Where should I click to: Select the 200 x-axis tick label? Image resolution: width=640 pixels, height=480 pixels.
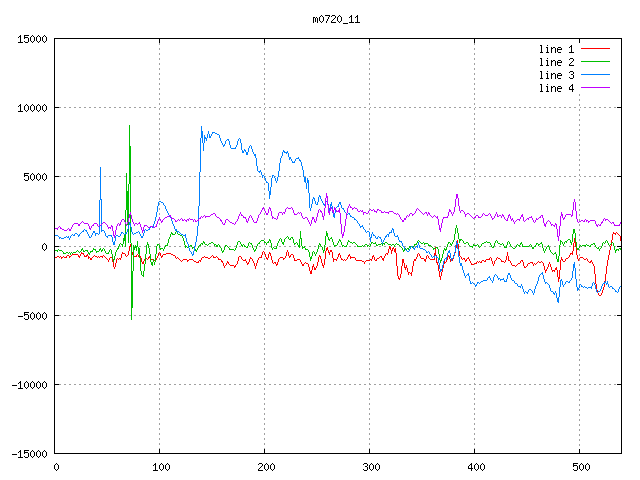coord(265,466)
